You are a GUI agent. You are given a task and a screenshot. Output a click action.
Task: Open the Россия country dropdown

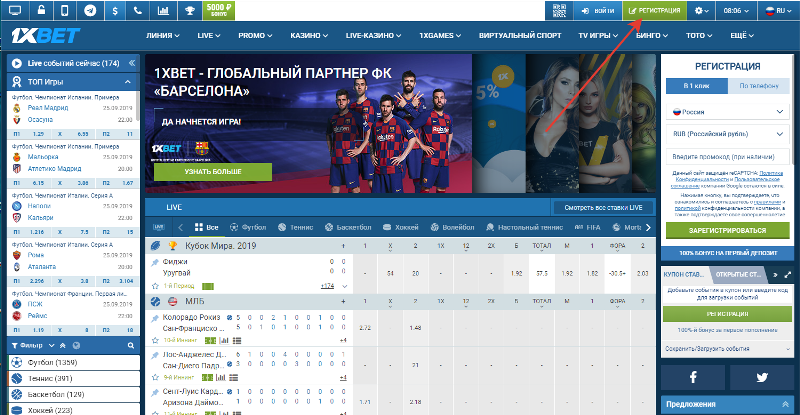[725, 114]
